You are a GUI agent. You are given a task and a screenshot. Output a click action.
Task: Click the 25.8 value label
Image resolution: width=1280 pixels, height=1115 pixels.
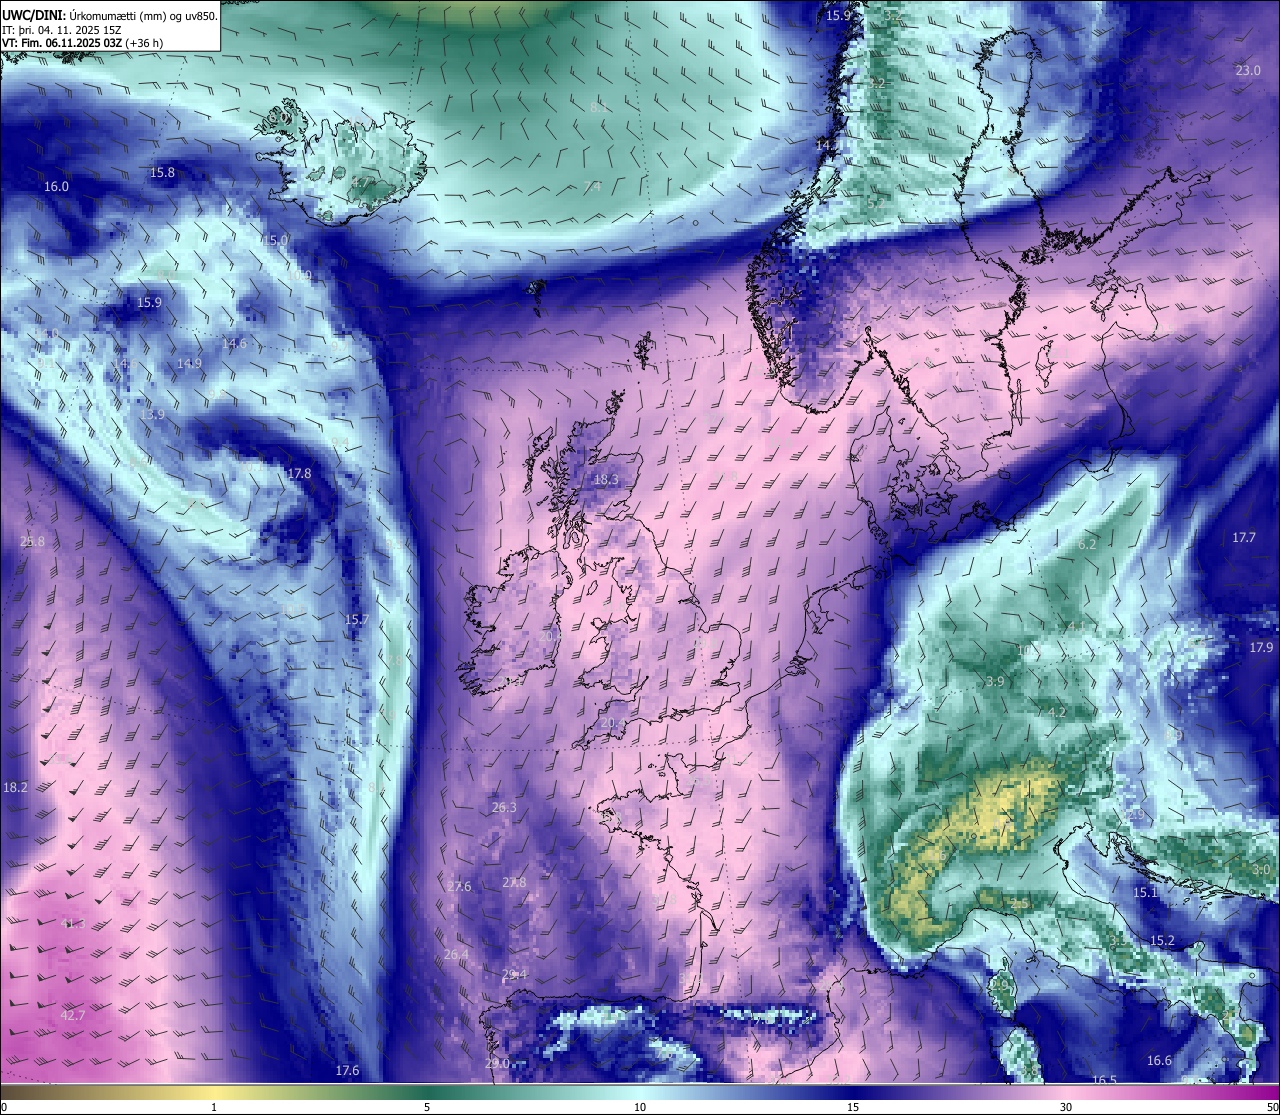(x=32, y=542)
